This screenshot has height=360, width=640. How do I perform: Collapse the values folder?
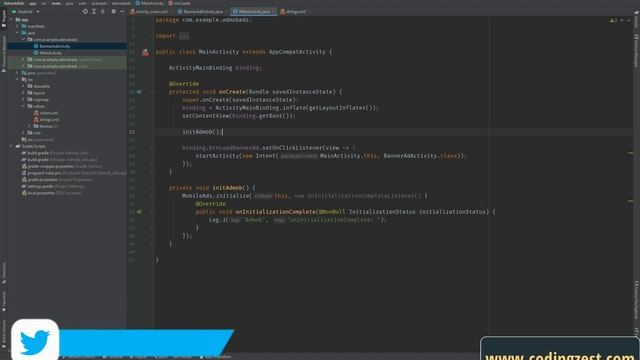(23, 106)
